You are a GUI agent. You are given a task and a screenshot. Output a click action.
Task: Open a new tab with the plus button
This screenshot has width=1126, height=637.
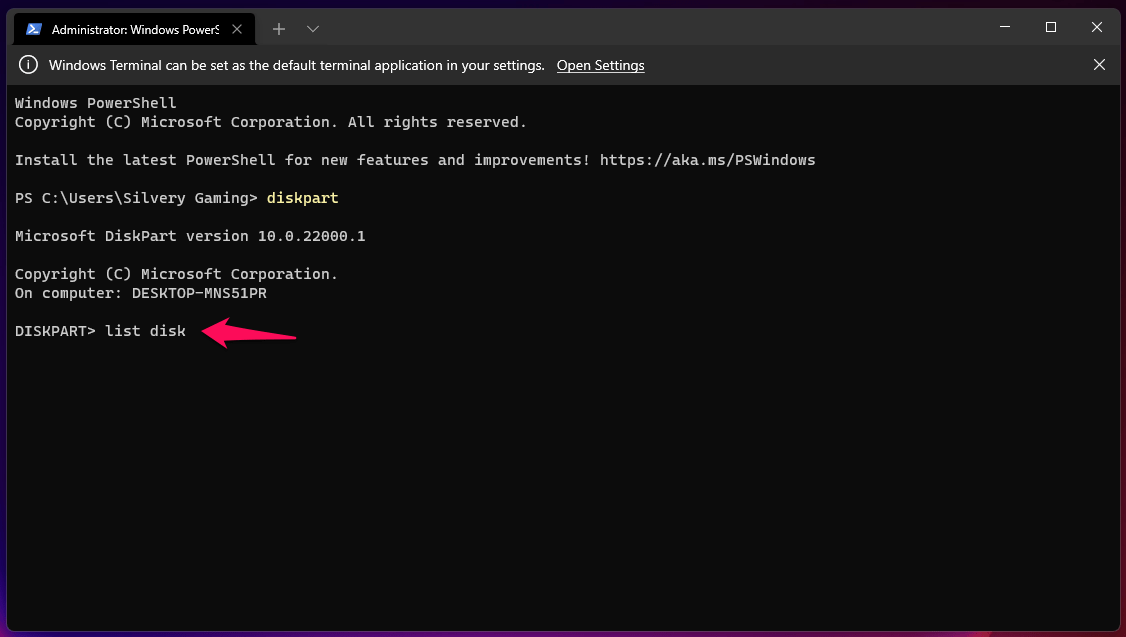(x=279, y=29)
